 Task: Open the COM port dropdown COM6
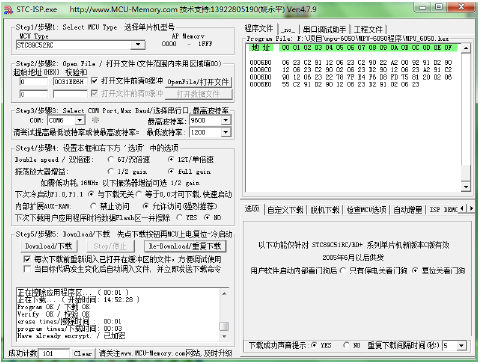[80, 120]
